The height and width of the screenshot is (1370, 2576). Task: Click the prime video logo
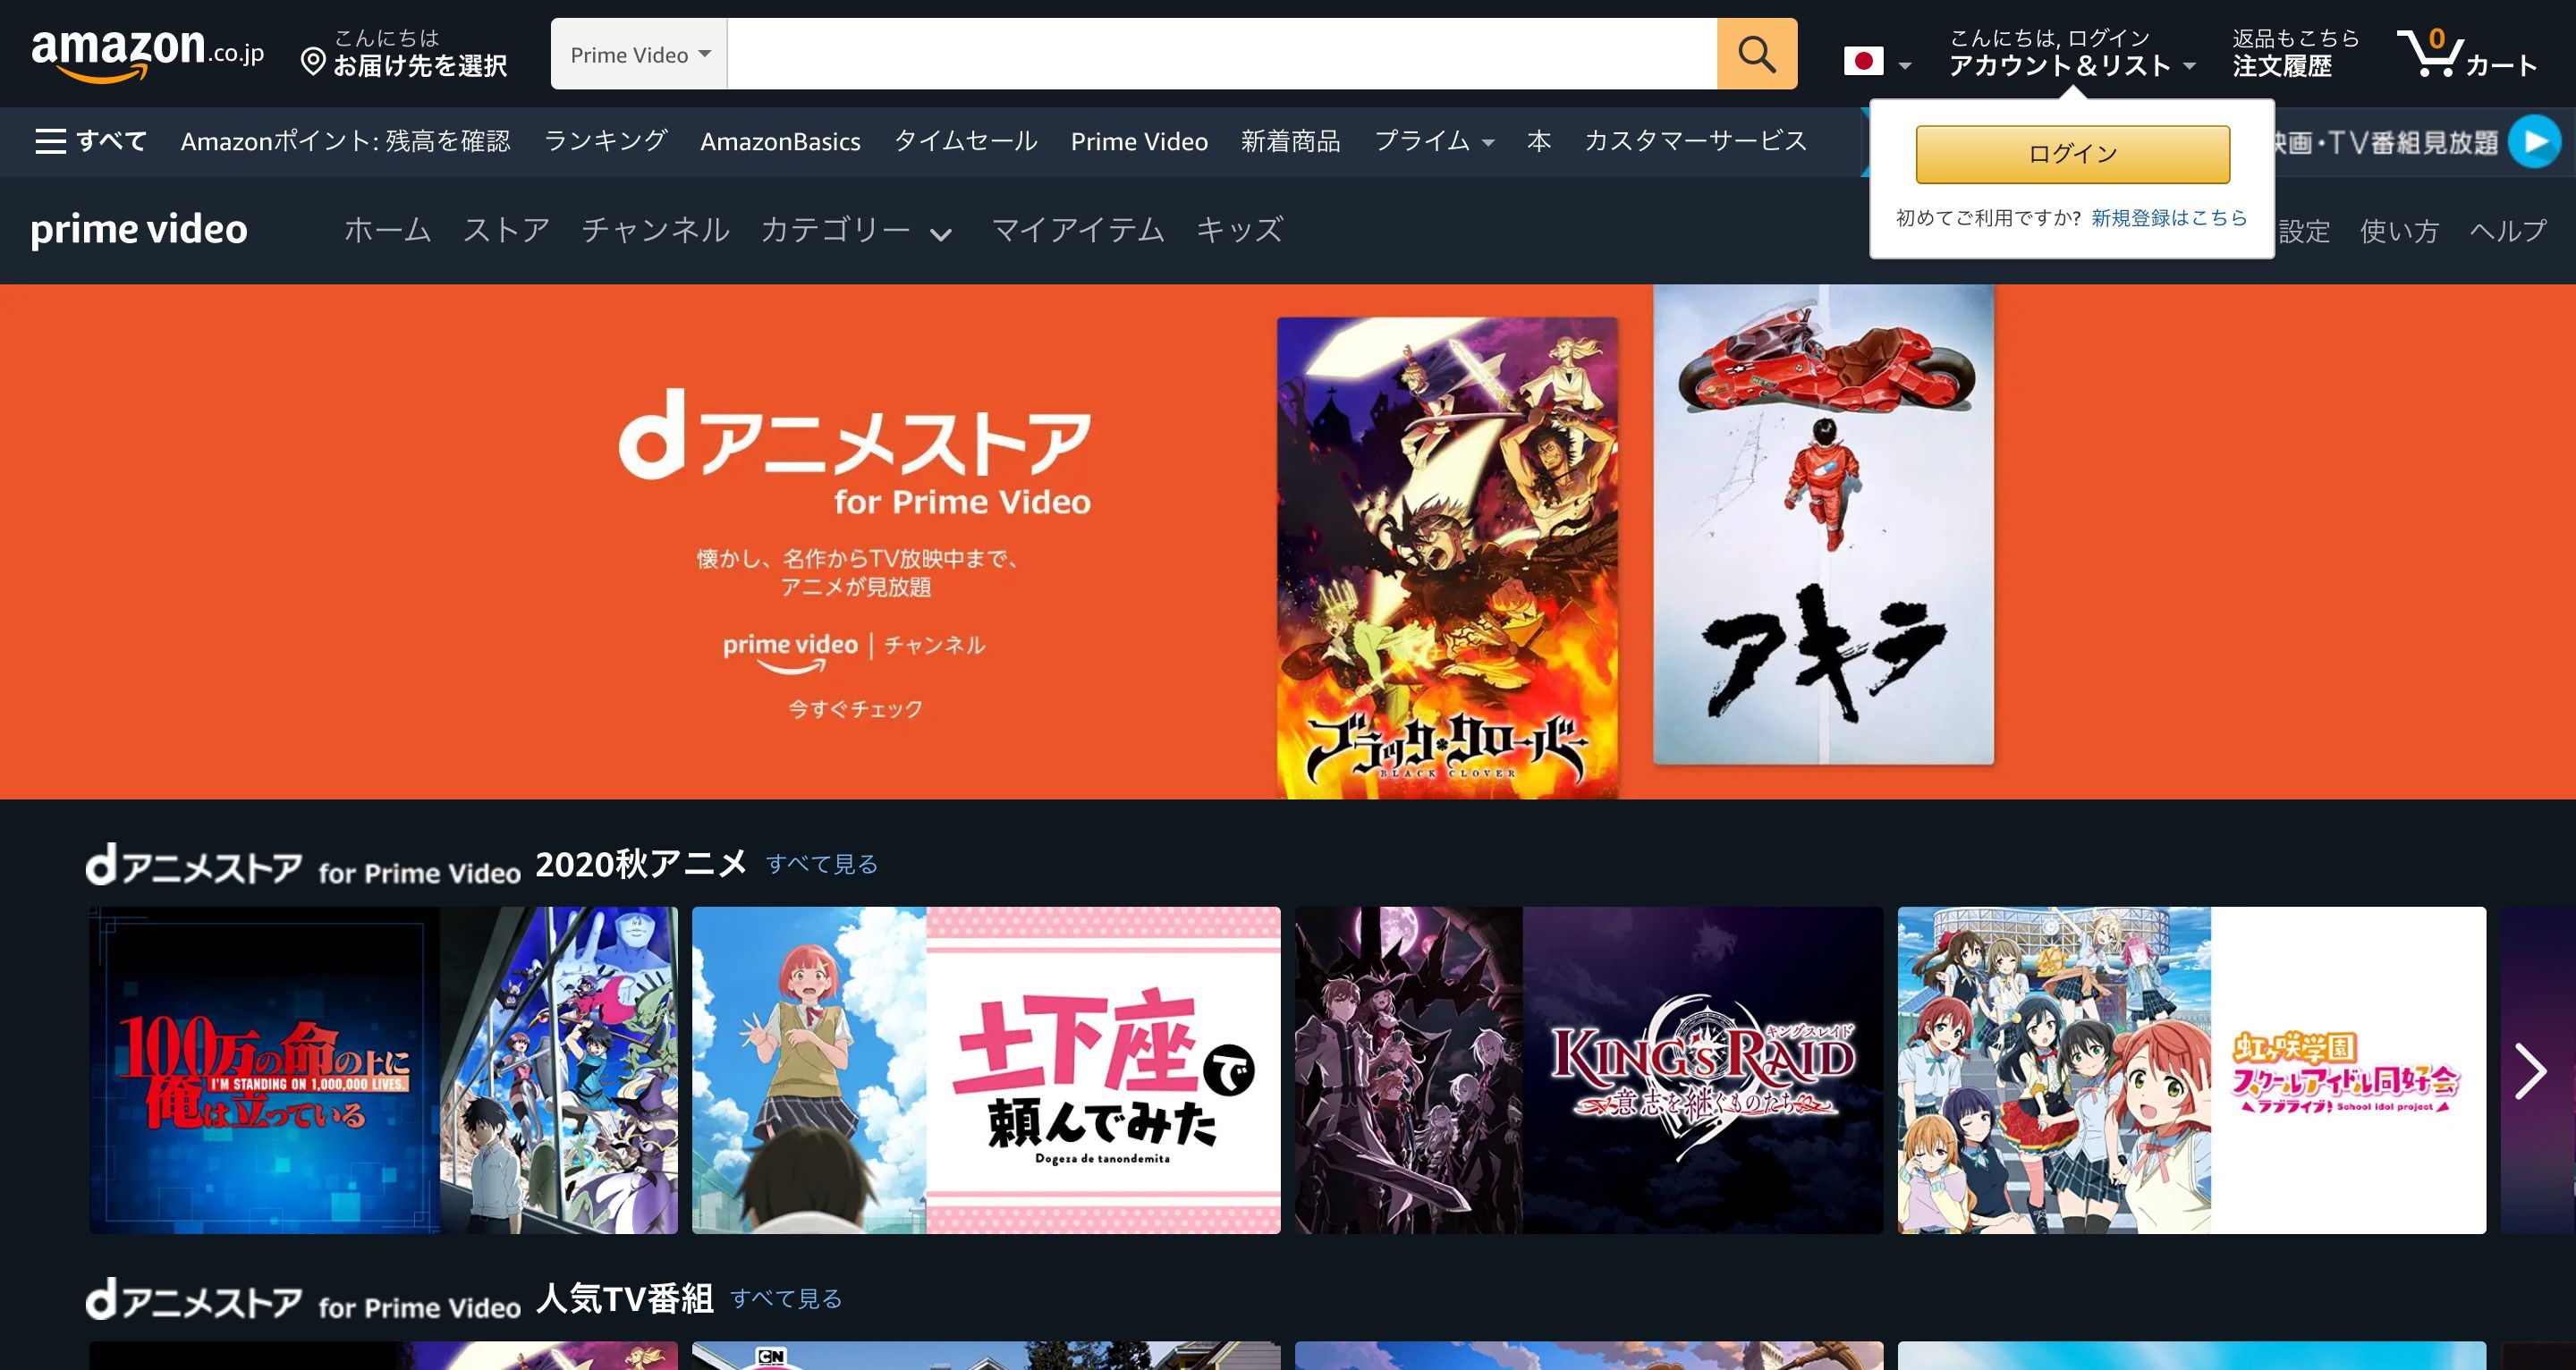pos(139,230)
